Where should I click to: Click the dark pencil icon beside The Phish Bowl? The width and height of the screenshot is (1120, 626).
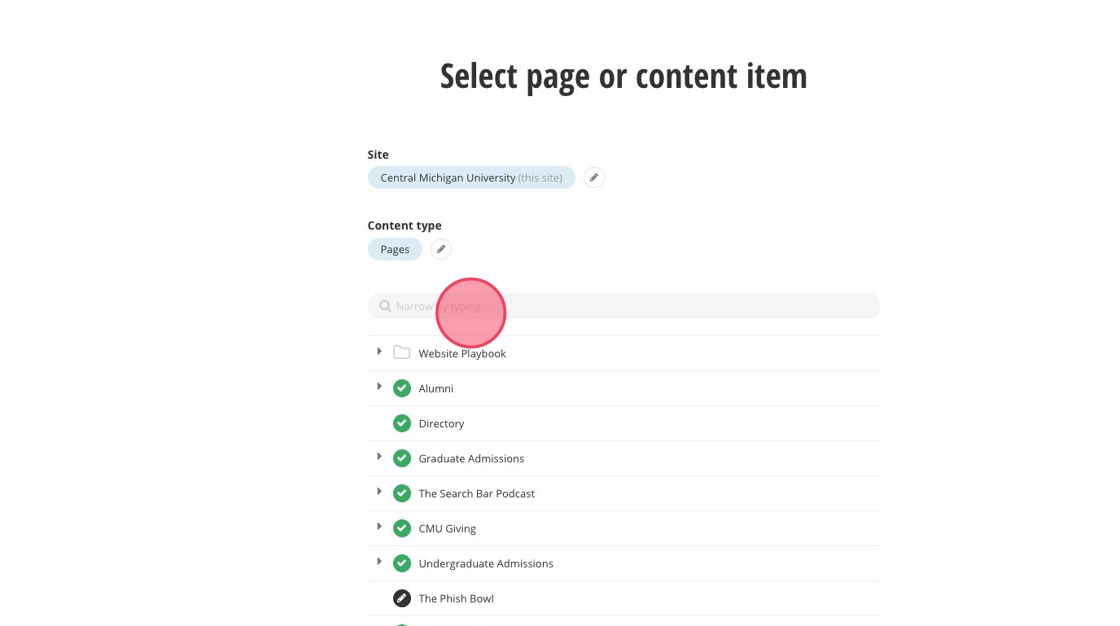tap(402, 598)
